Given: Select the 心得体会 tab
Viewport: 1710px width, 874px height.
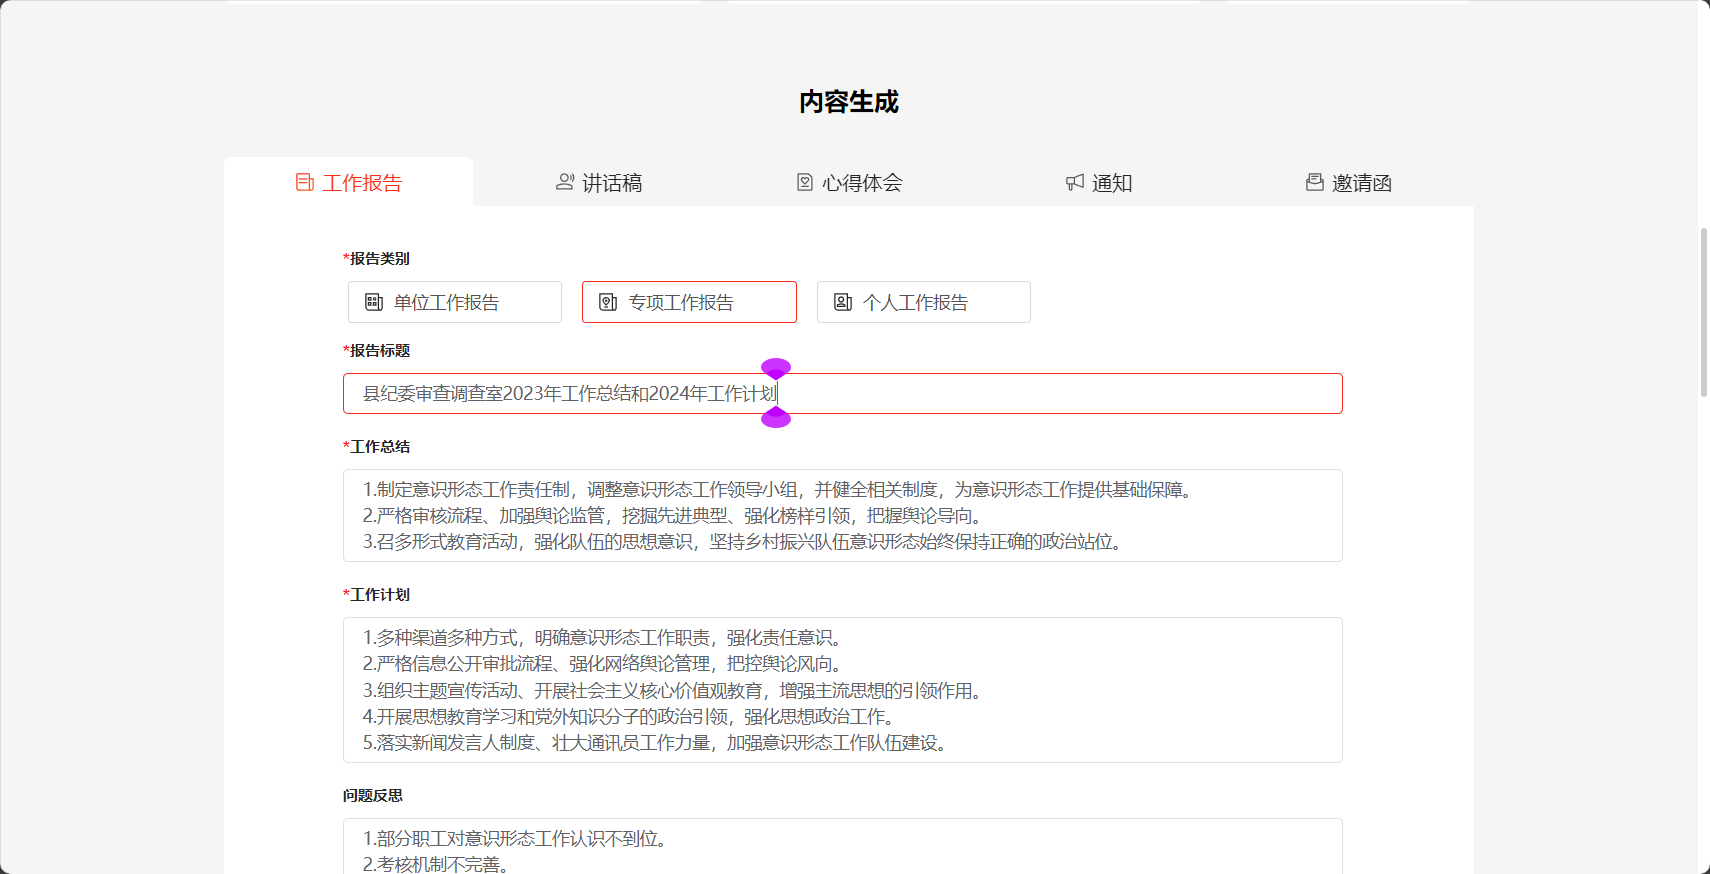Looking at the screenshot, I should [x=848, y=182].
